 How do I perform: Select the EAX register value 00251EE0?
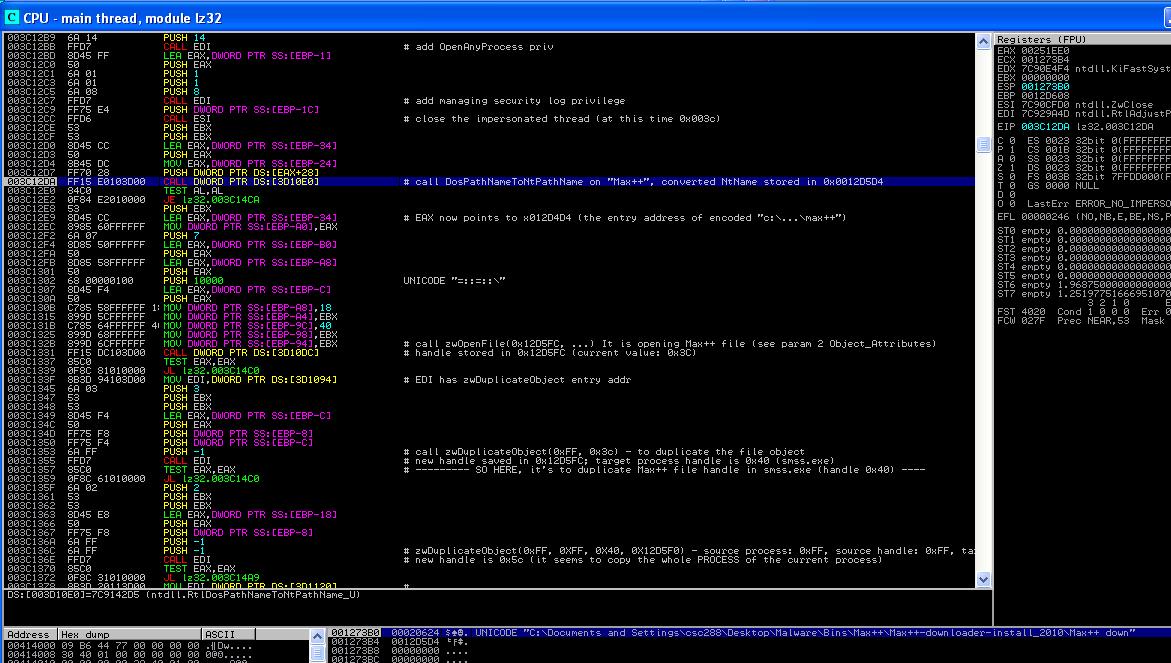coord(1045,51)
